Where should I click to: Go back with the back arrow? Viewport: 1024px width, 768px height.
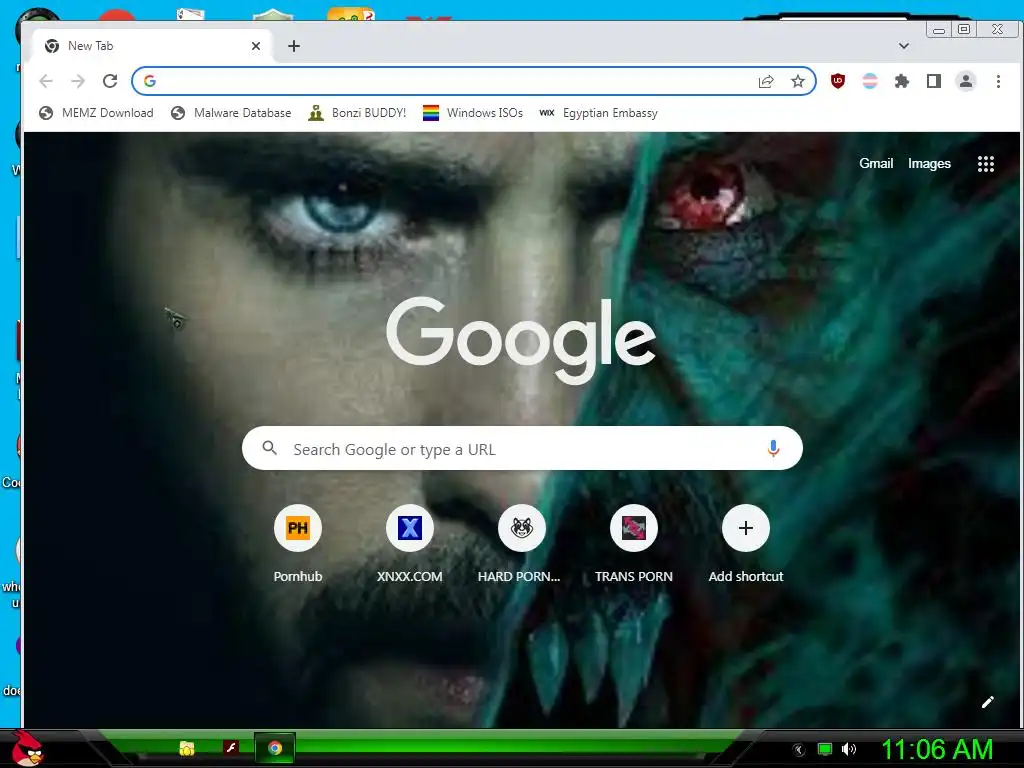click(x=46, y=81)
